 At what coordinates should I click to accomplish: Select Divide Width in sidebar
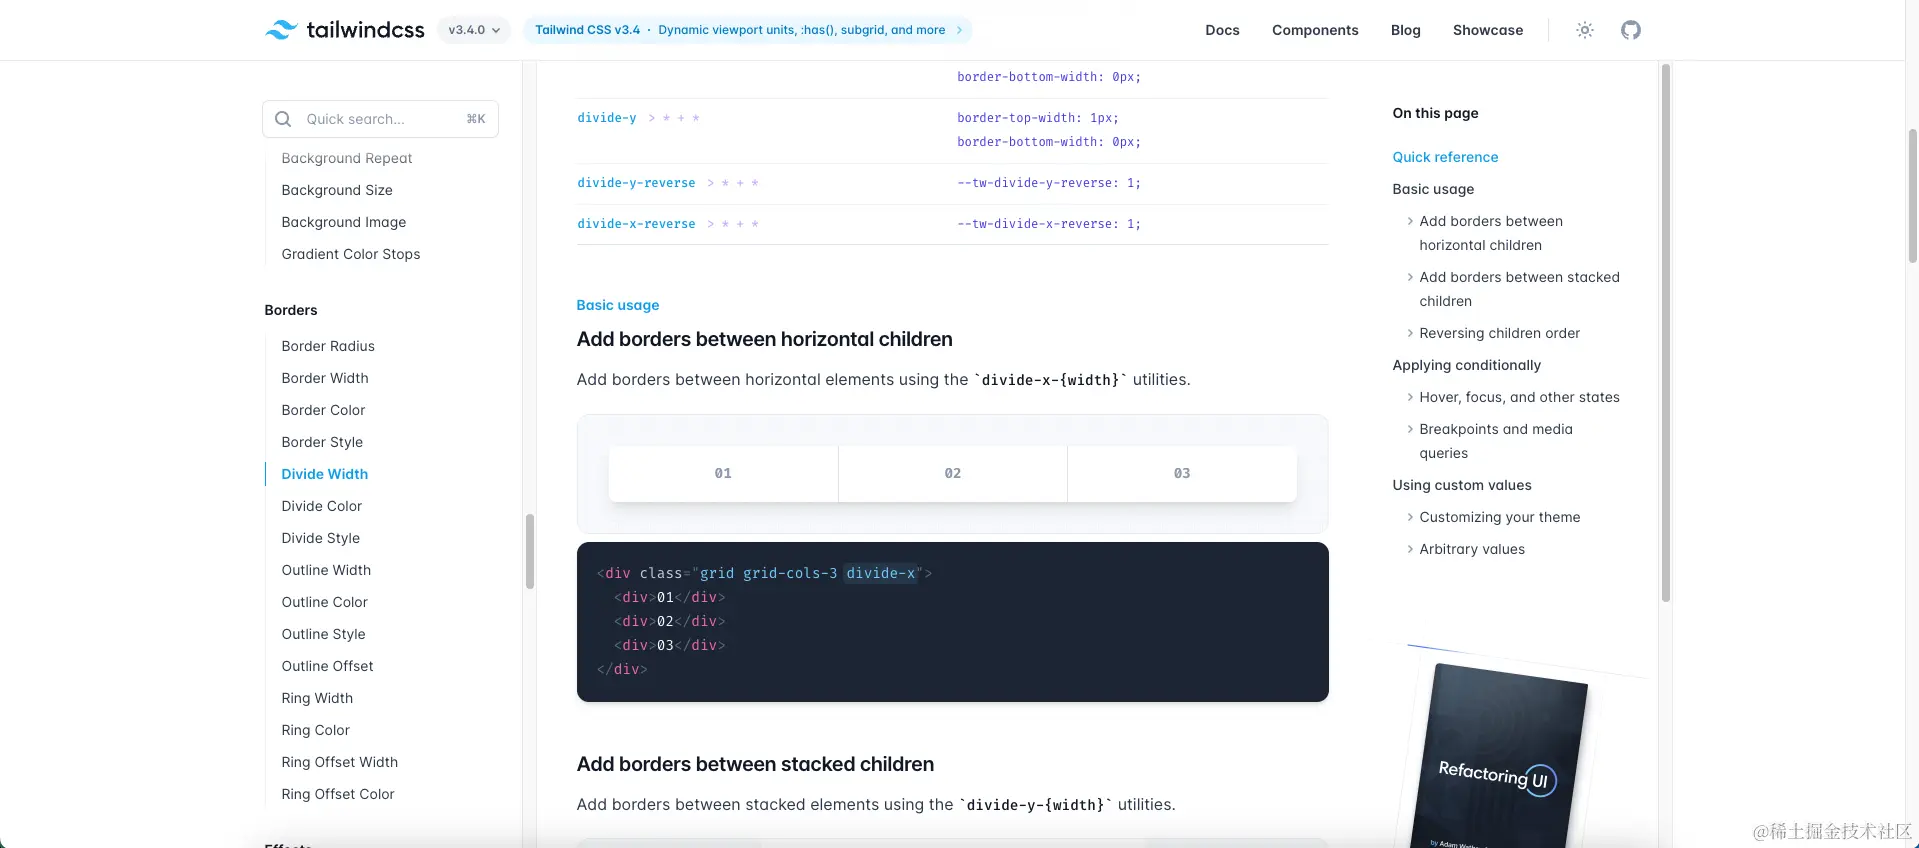tap(325, 474)
